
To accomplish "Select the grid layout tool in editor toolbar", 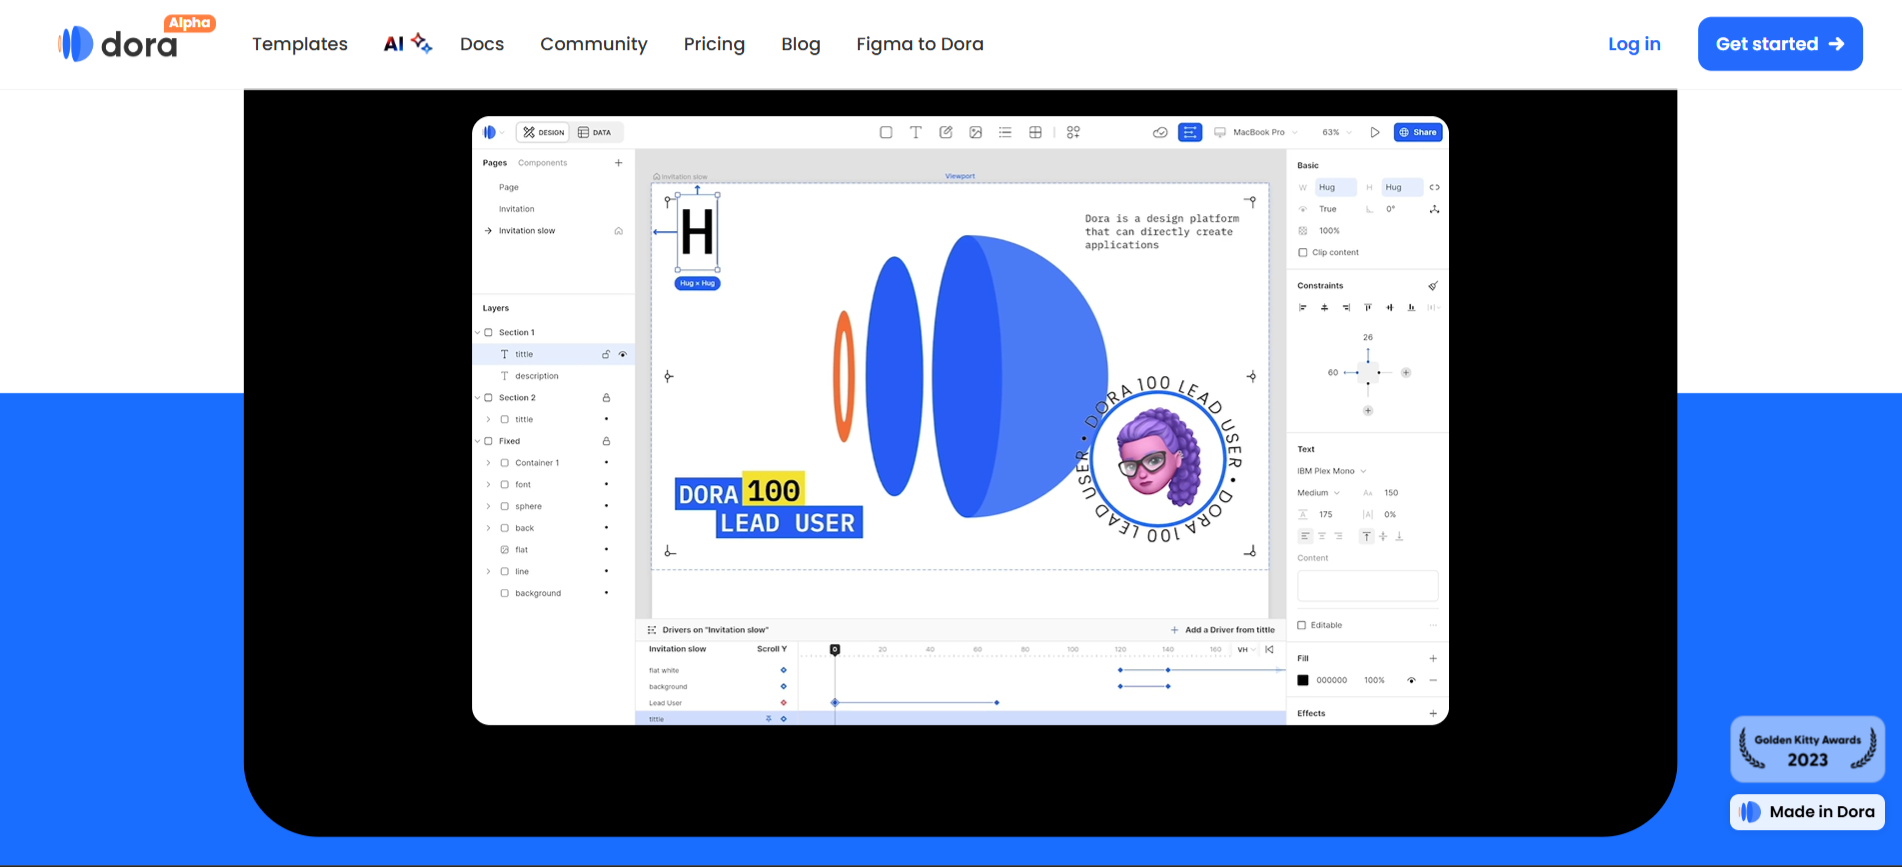I will coord(1035,132).
